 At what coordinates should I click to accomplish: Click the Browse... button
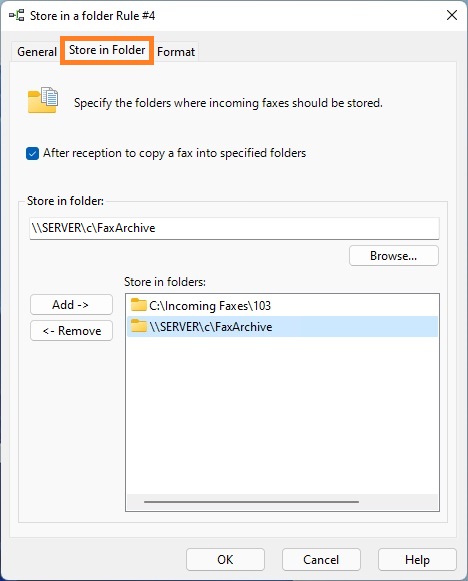click(394, 256)
